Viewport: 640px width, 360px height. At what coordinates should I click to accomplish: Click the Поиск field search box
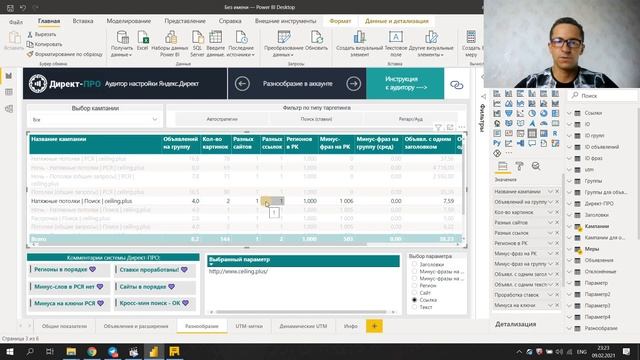(x=603, y=96)
